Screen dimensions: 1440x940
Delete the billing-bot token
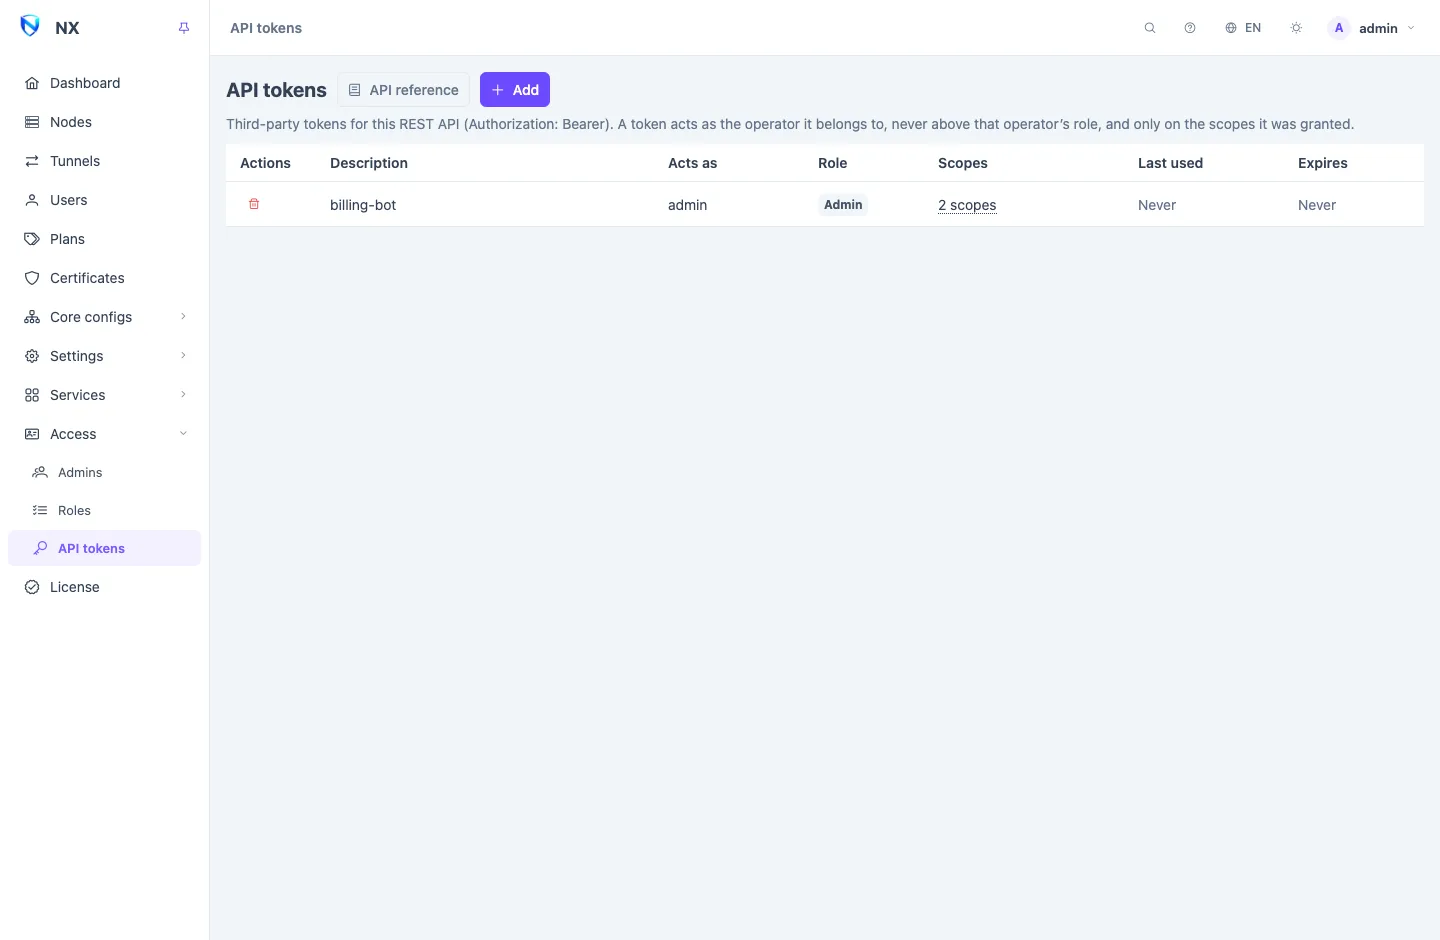tap(254, 204)
